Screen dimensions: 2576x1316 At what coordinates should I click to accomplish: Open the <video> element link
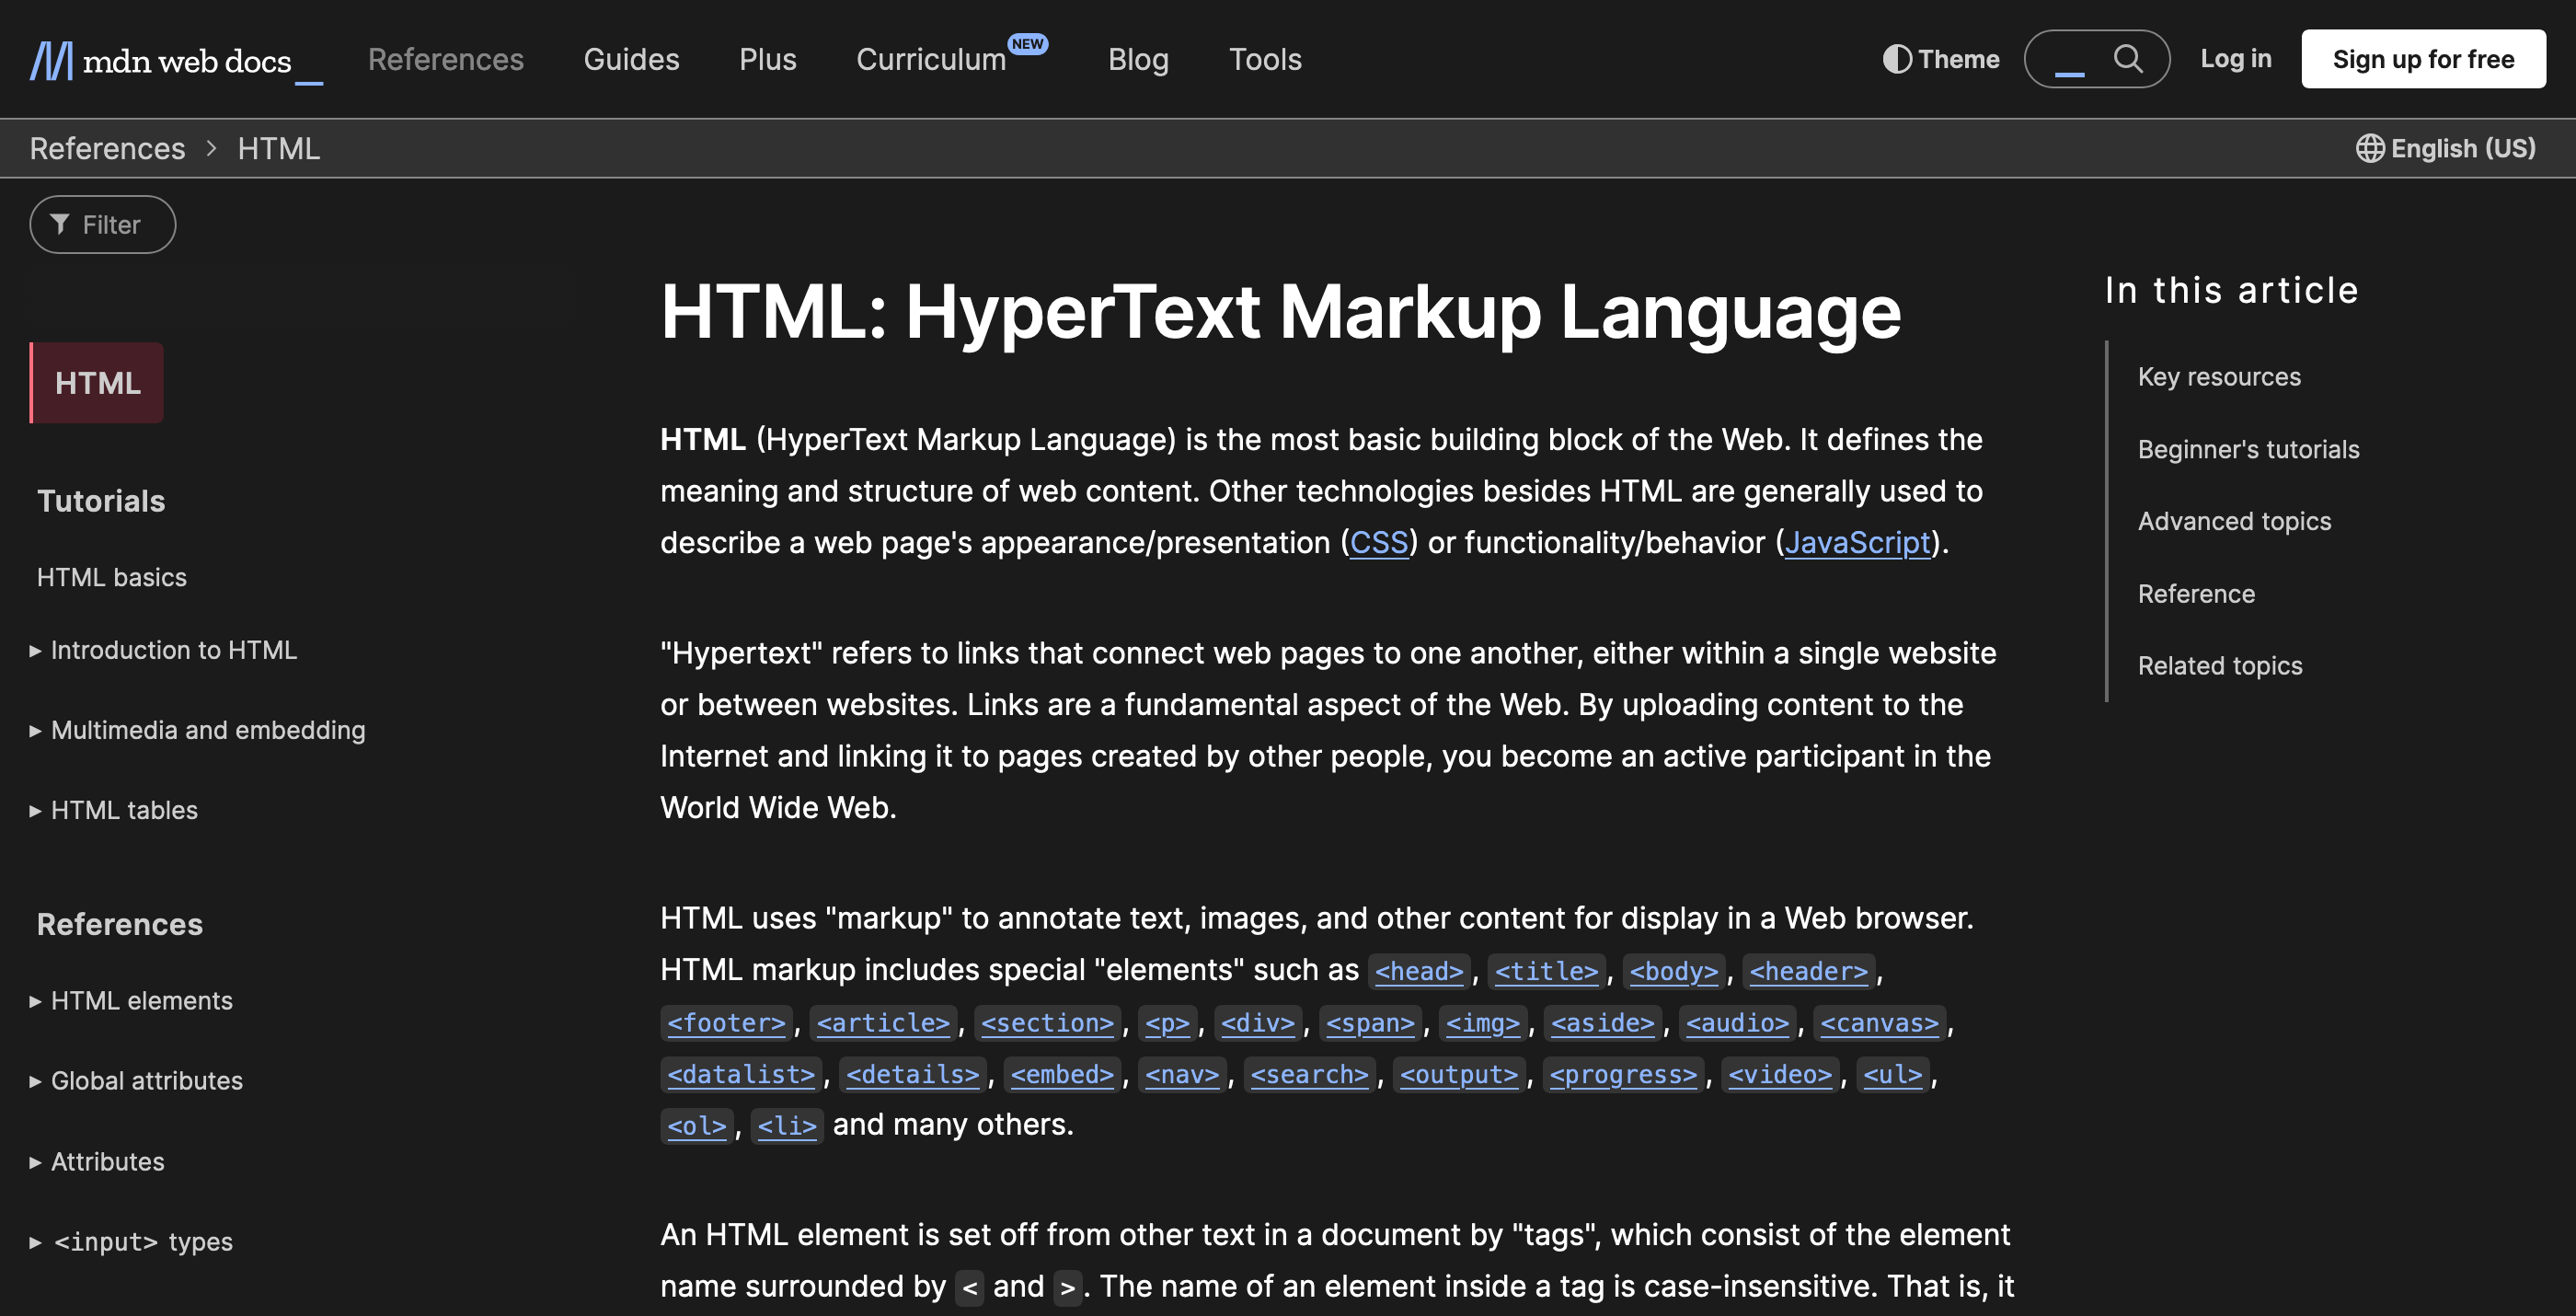1780,1075
